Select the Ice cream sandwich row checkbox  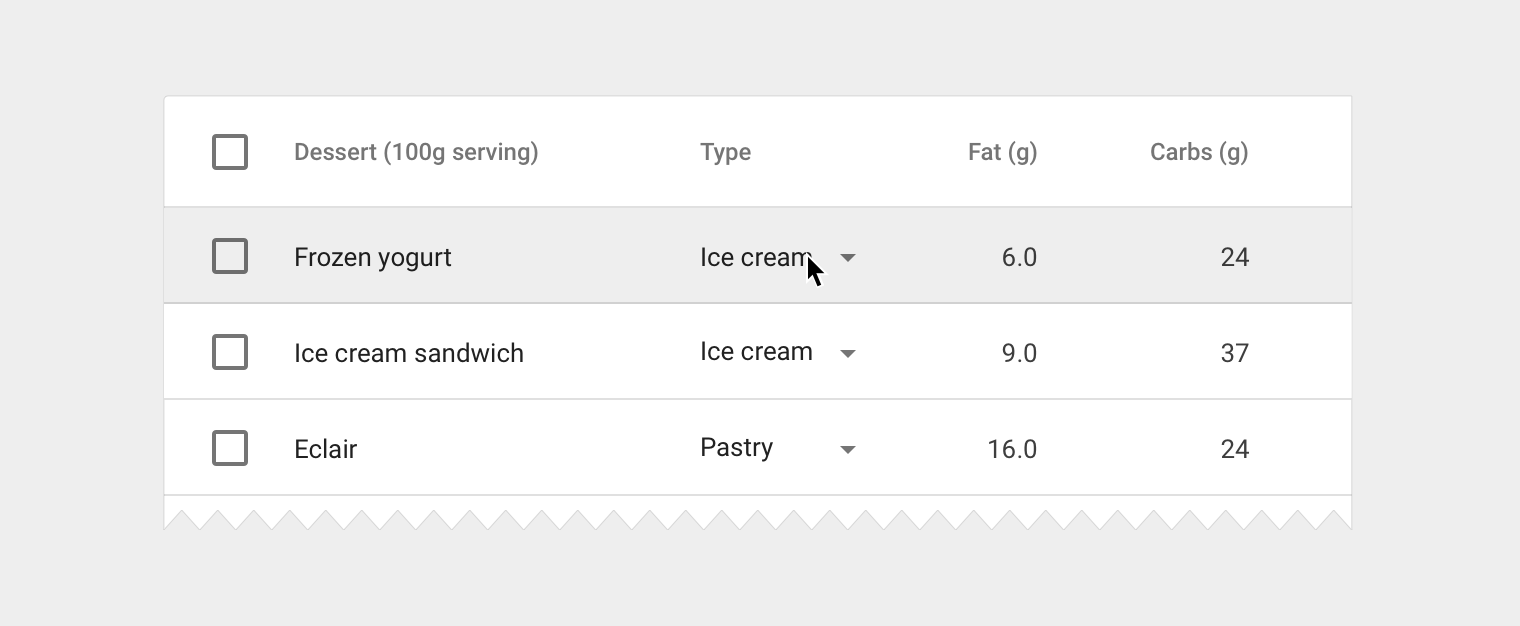pos(230,352)
